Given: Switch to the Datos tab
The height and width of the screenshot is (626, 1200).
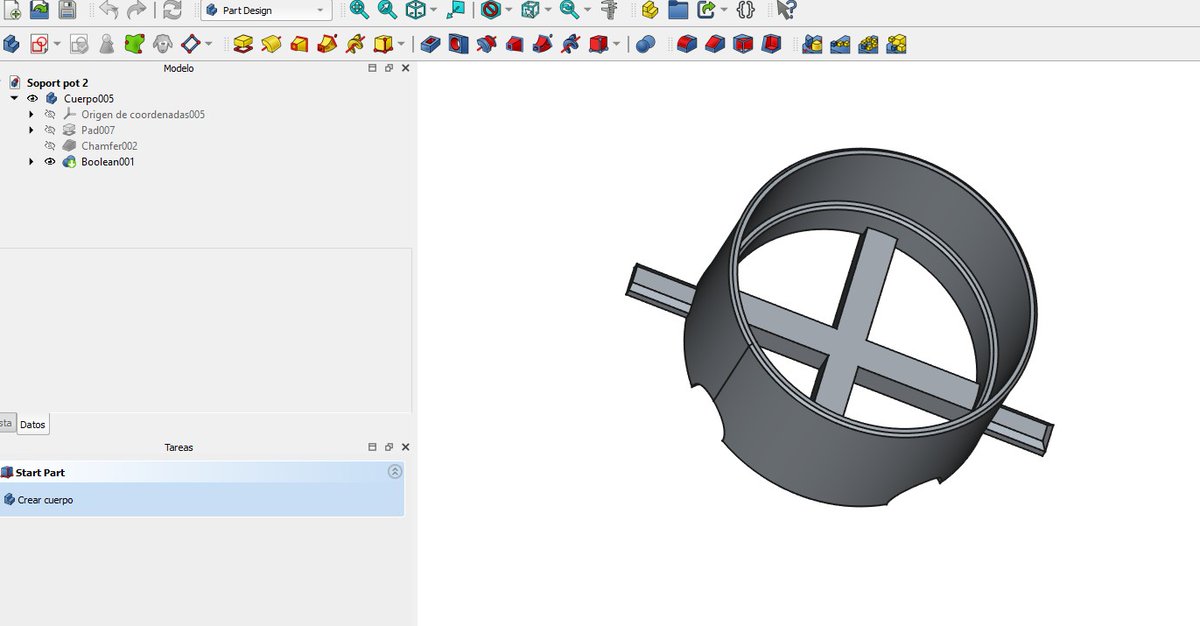Looking at the screenshot, I should pyautogui.click(x=32, y=424).
